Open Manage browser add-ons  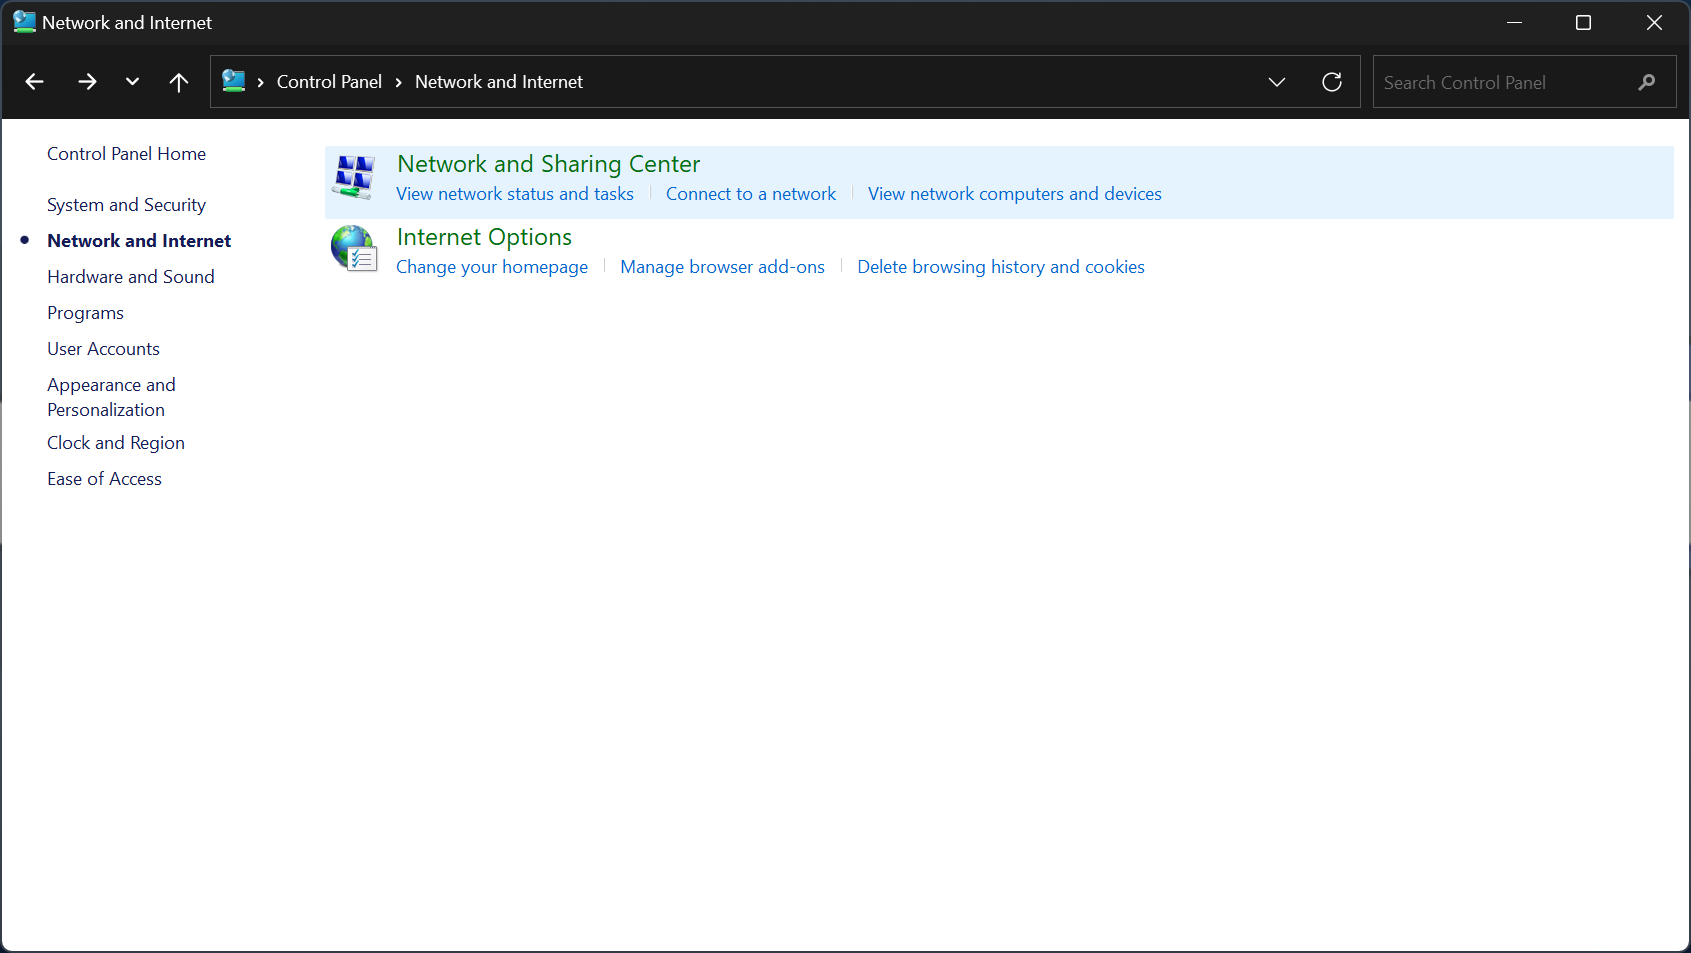click(x=722, y=267)
